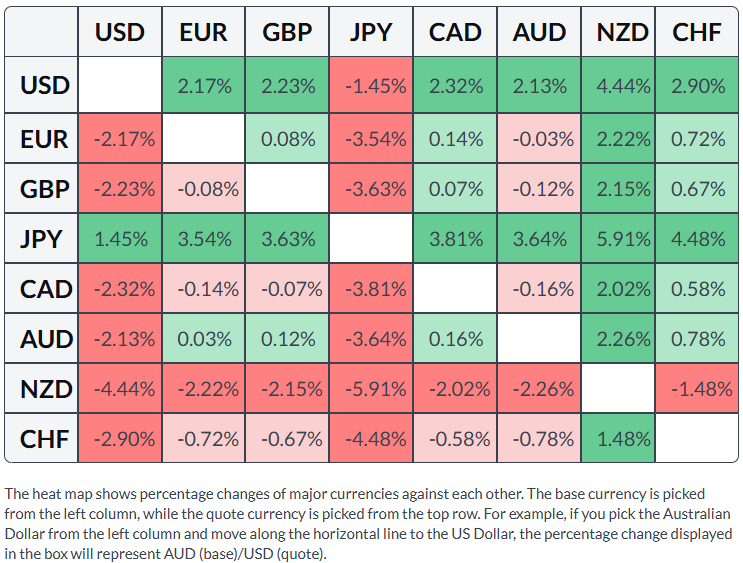Select the NZD/CHF cell showing -1.48%
Screen dimensions: 743x563
[x=697, y=389]
